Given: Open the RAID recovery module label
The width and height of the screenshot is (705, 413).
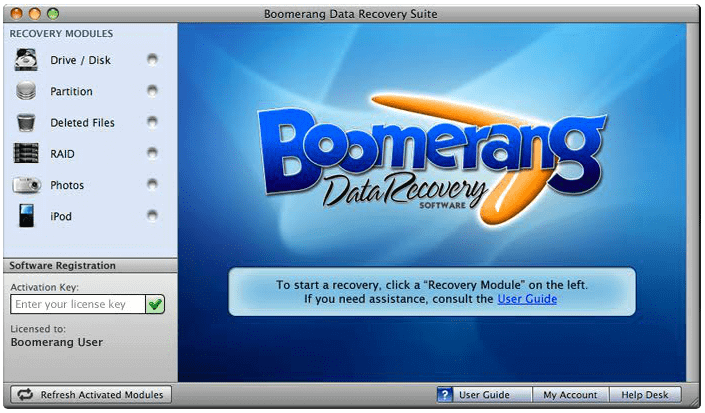Looking at the screenshot, I should coord(62,154).
